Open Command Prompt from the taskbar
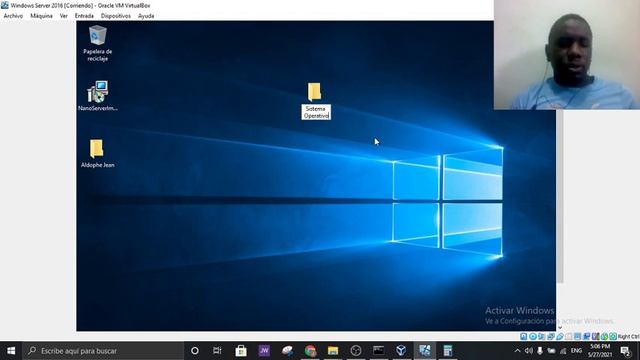 (x=378, y=351)
